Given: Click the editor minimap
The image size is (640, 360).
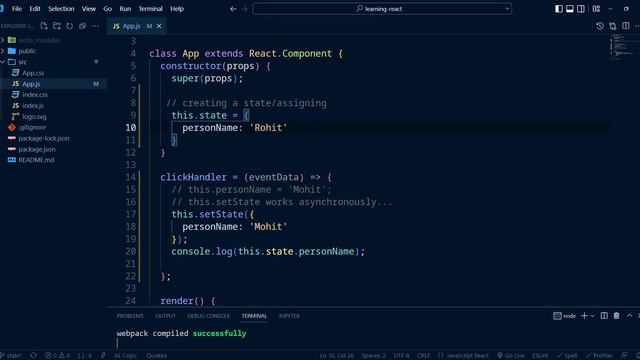Looking at the screenshot, I should coord(622,47).
